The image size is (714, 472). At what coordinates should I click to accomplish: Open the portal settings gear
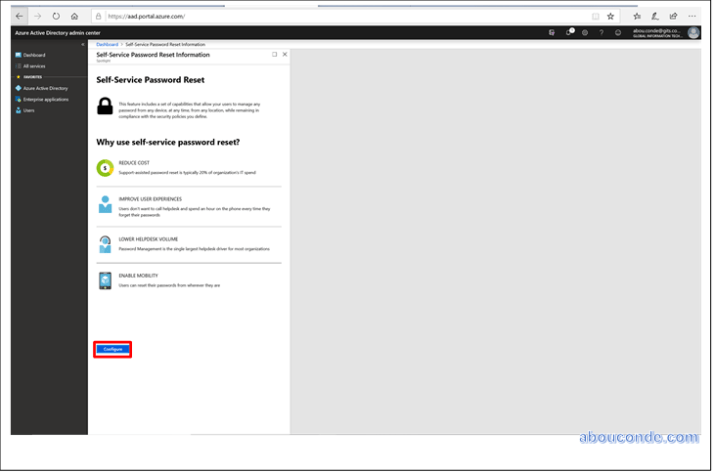[584, 32]
